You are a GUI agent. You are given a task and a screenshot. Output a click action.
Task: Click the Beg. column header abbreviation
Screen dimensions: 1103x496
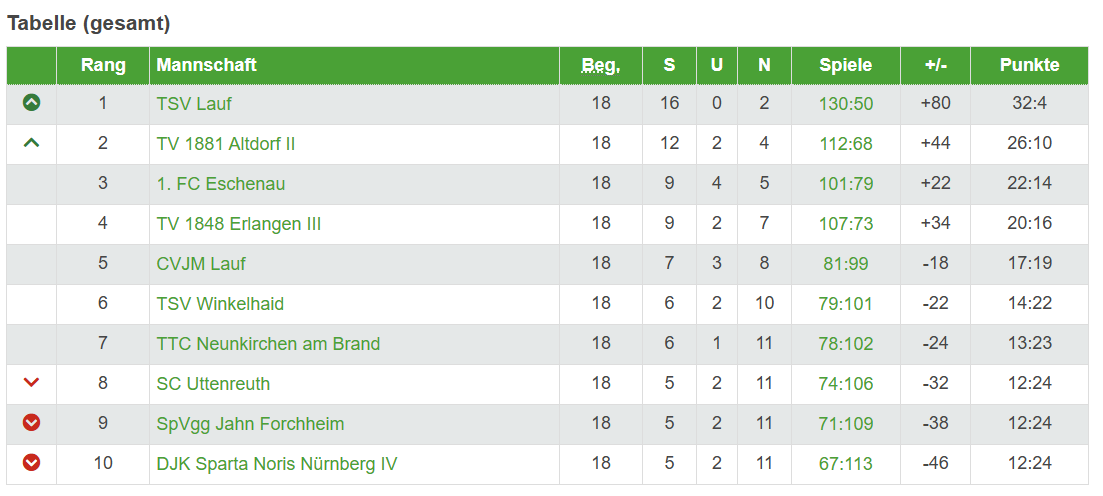[600, 65]
